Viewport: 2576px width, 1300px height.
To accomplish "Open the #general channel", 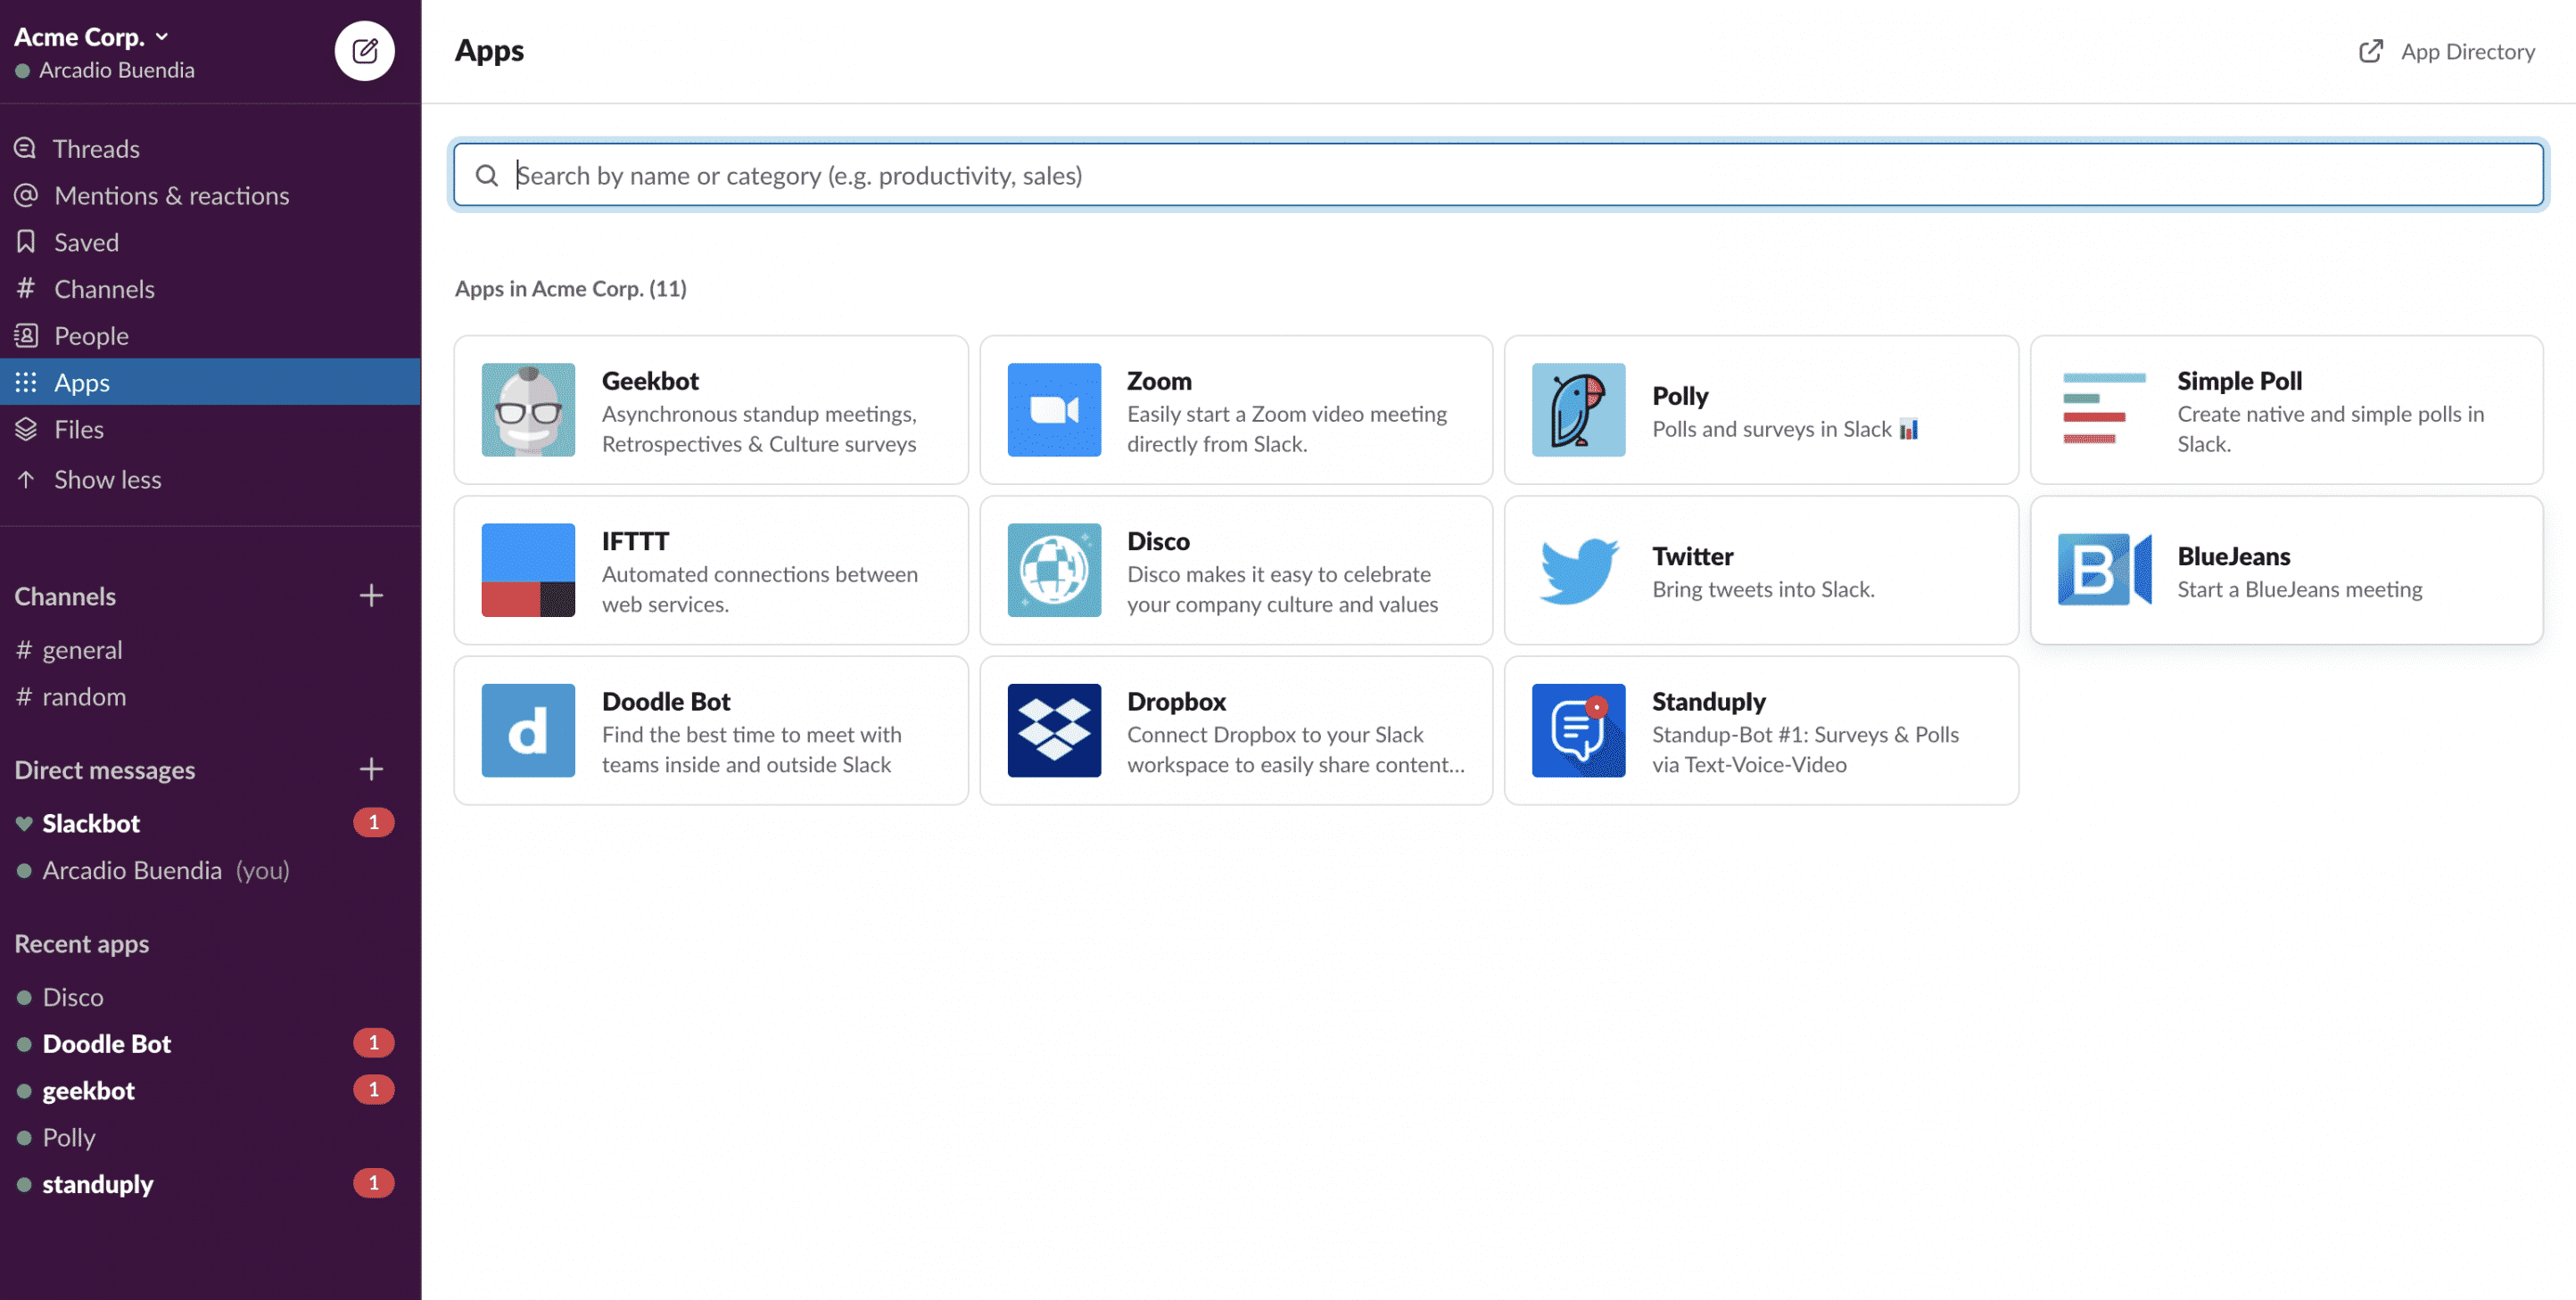I will tap(210, 650).
